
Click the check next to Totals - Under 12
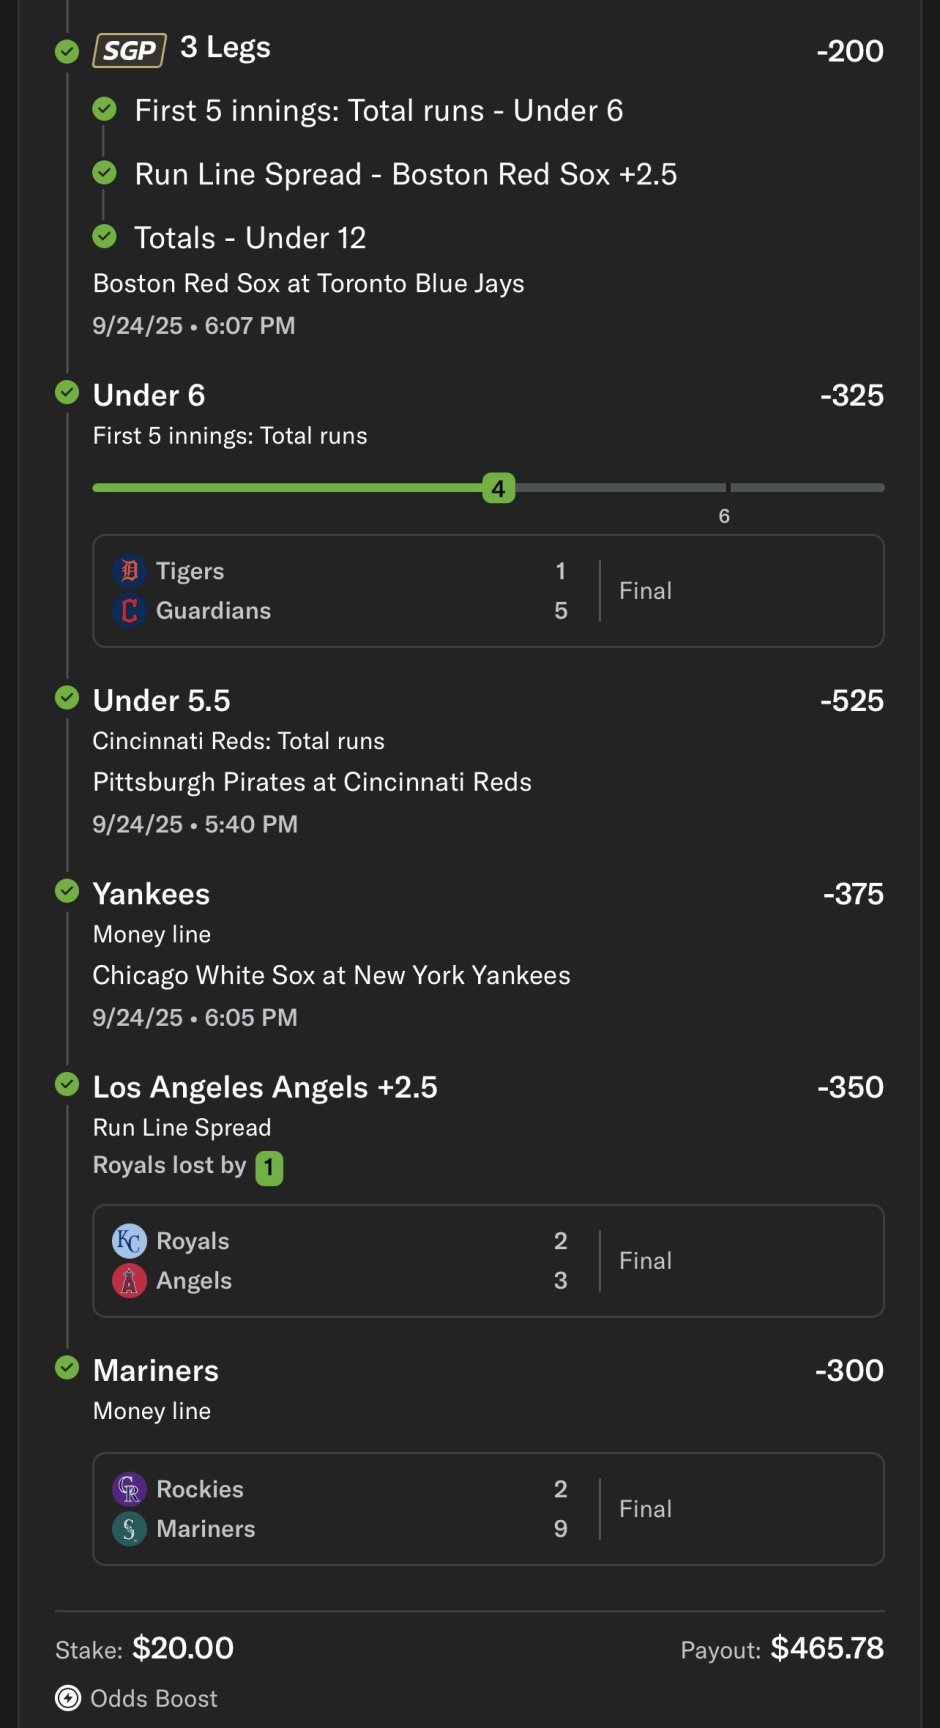(104, 237)
